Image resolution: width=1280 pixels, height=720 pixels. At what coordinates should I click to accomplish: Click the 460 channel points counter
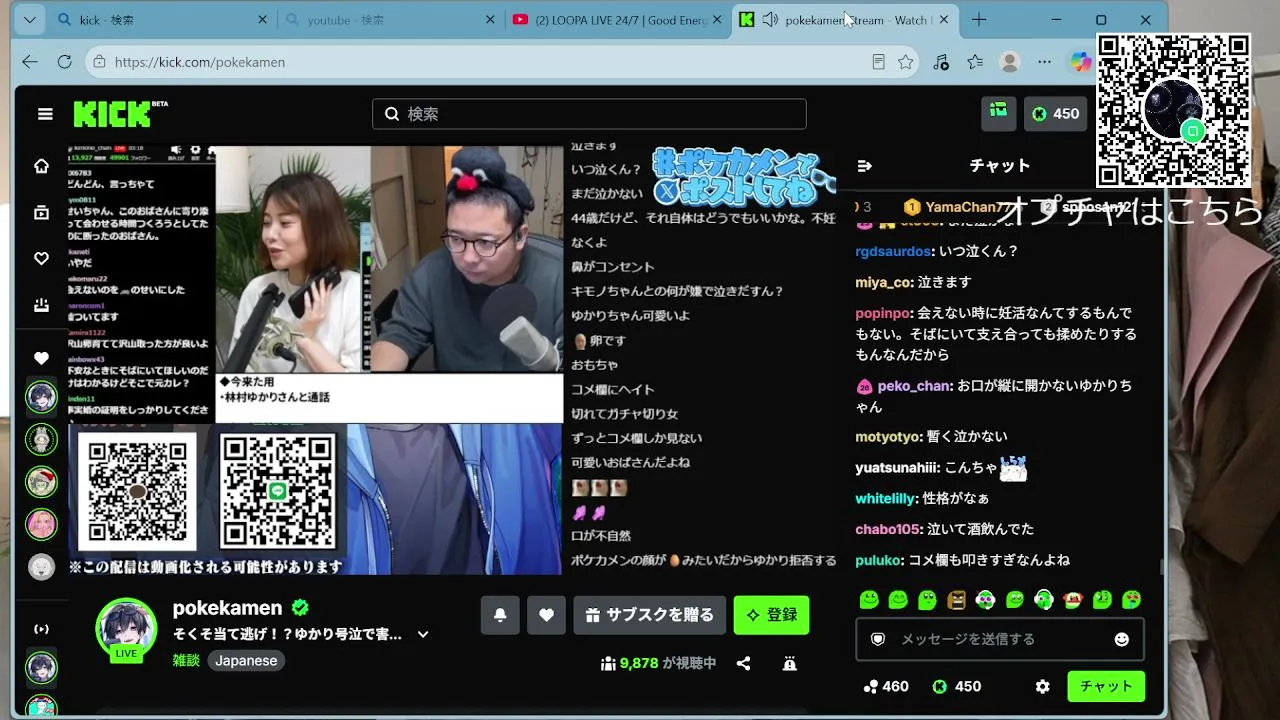click(x=886, y=687)
